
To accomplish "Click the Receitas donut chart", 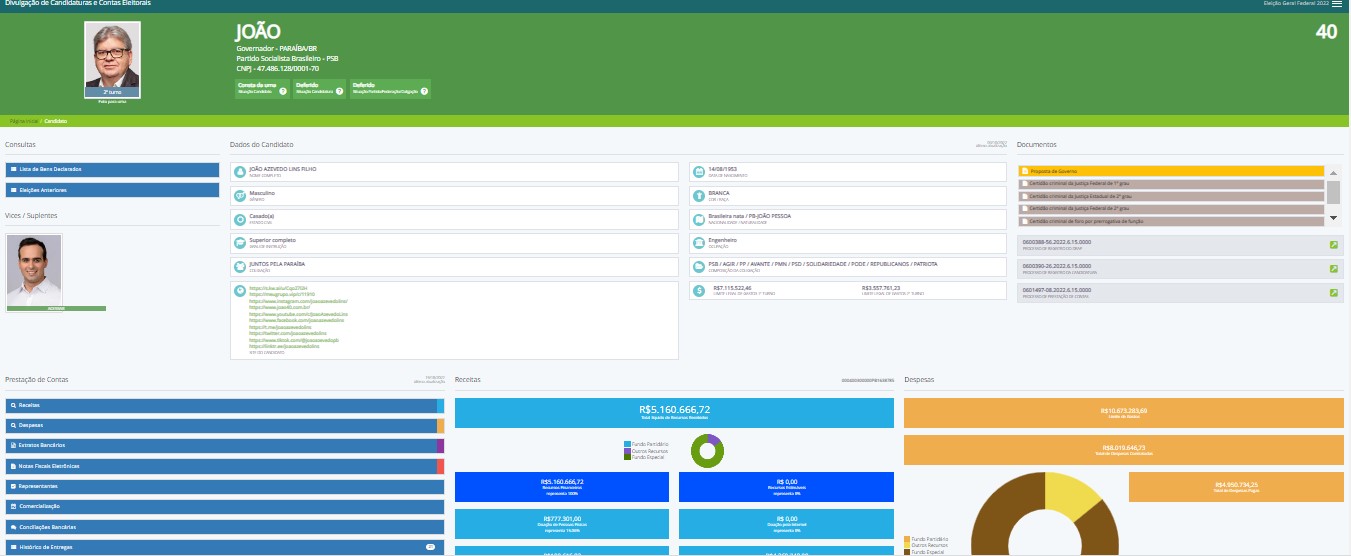I will coord(707,452).
